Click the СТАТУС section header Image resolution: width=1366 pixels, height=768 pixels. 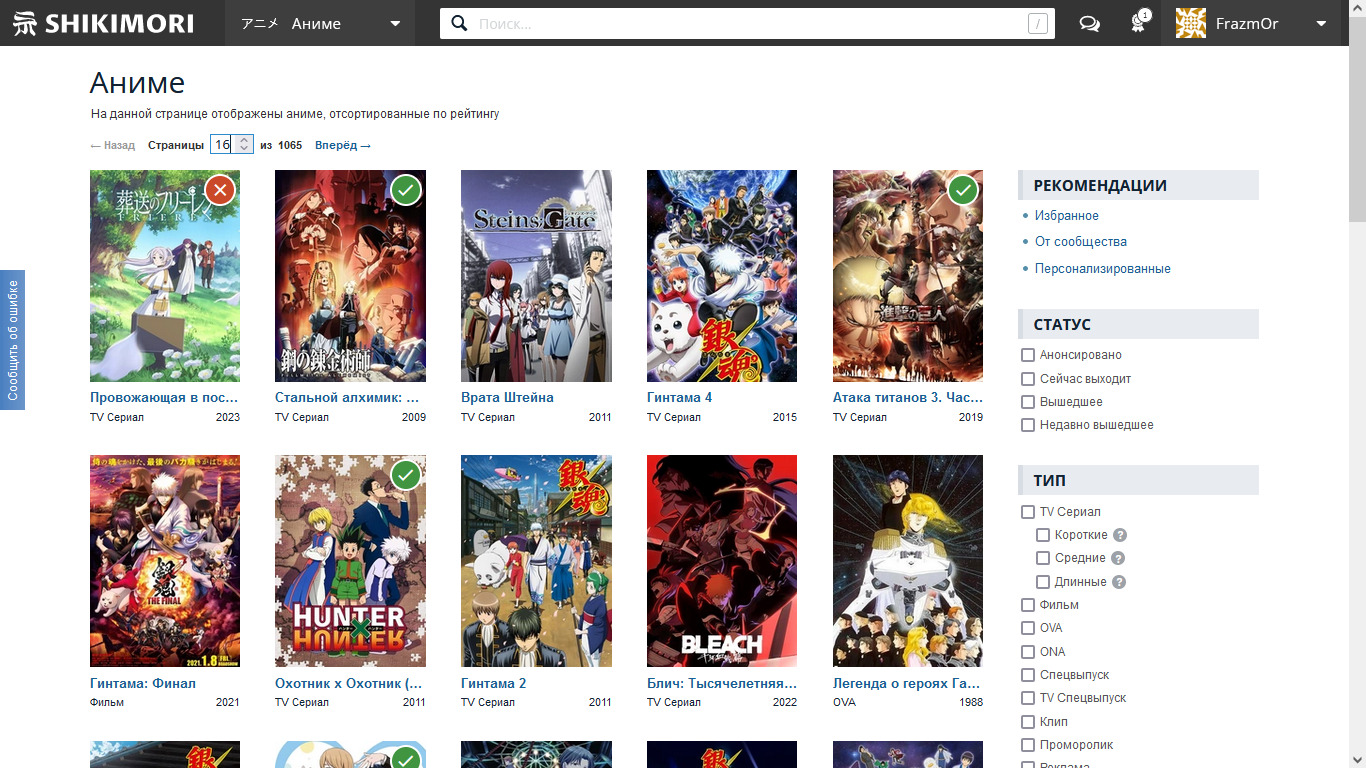tap(1138, 324)
